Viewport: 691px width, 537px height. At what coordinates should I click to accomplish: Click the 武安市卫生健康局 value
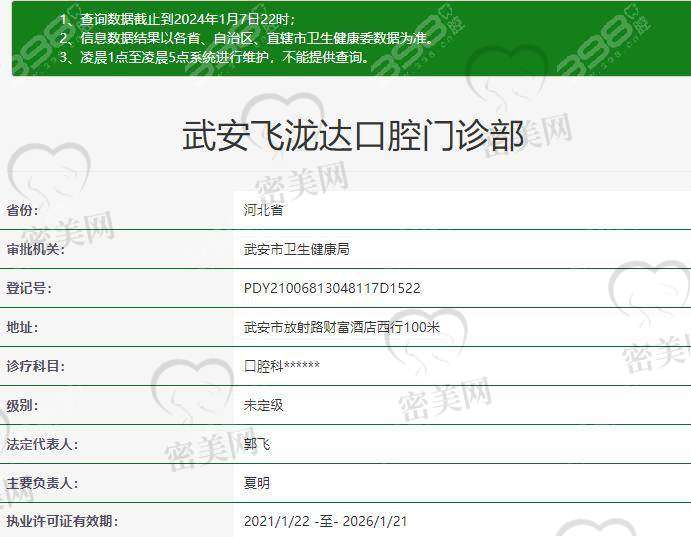(x=297, y=249)
